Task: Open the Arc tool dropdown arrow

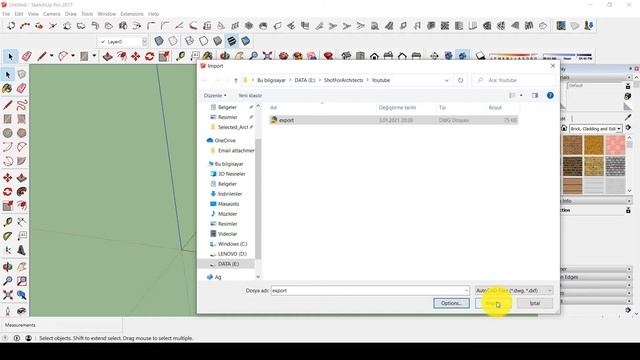Action: coord(73,56)
